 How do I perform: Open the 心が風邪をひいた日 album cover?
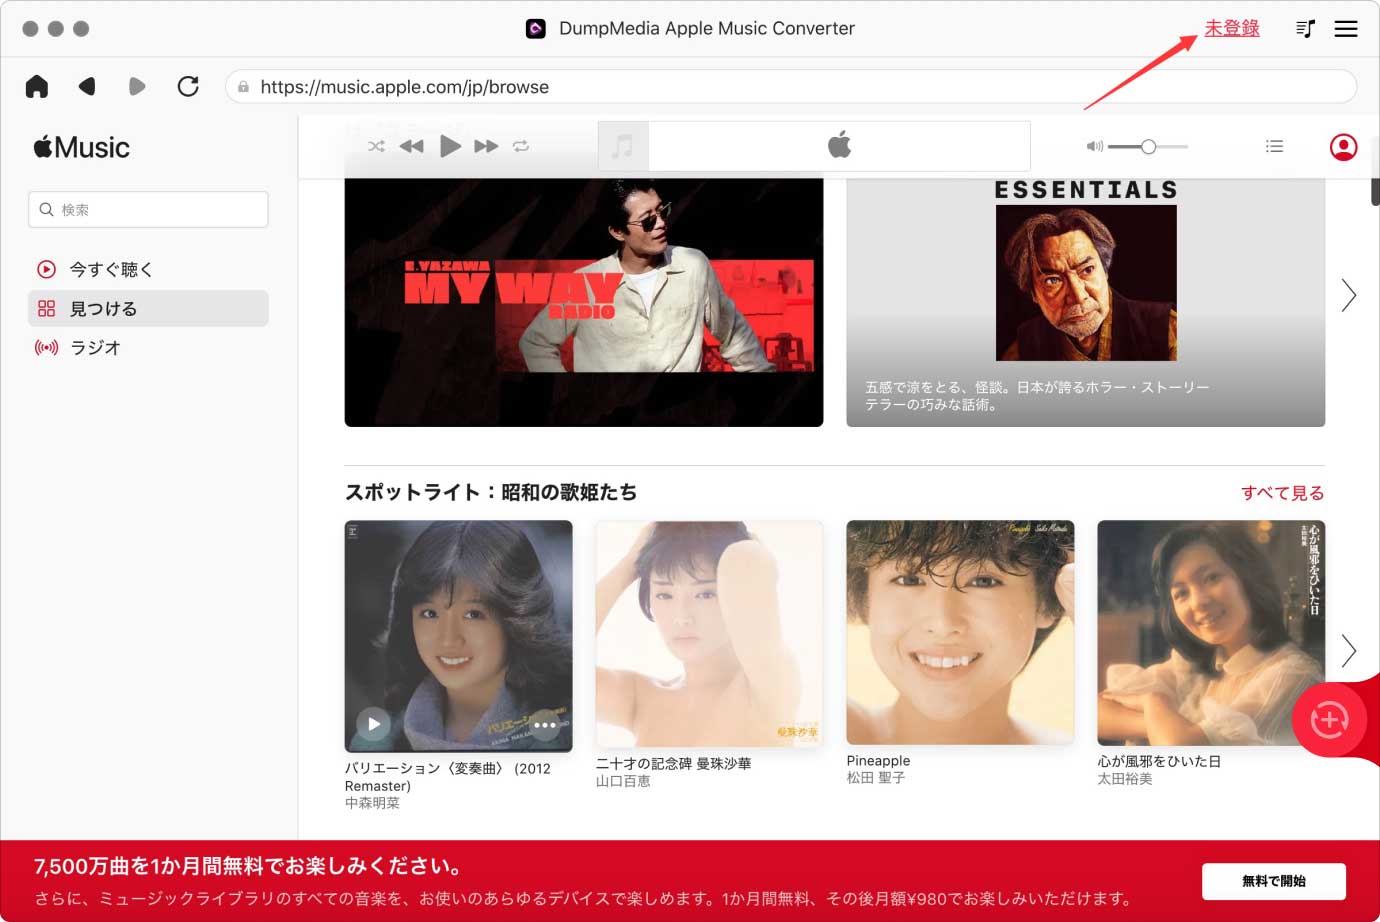click(x=1211, y=633)
